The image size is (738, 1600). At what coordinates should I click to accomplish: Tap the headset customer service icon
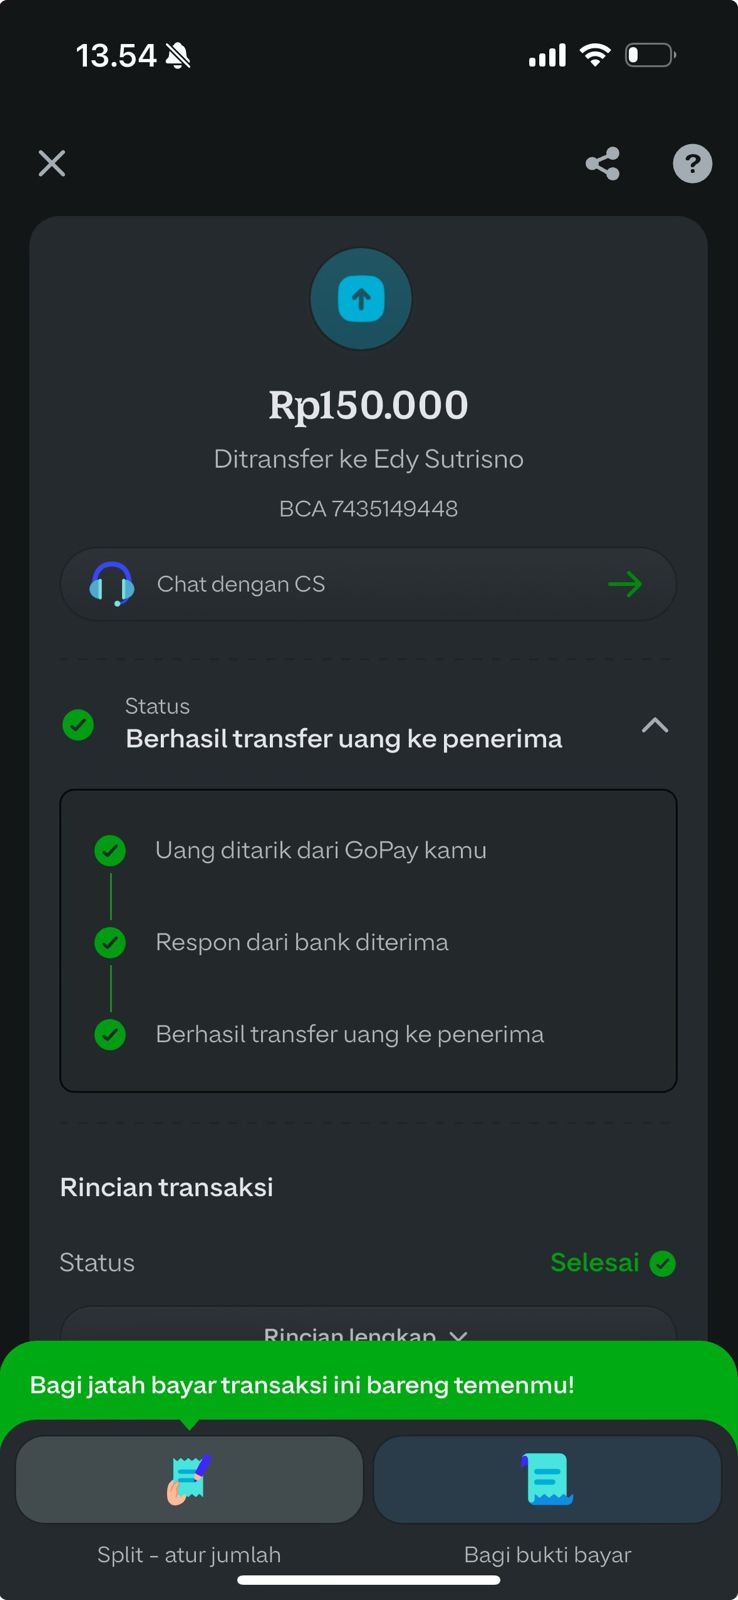click(x=112, y=584)
